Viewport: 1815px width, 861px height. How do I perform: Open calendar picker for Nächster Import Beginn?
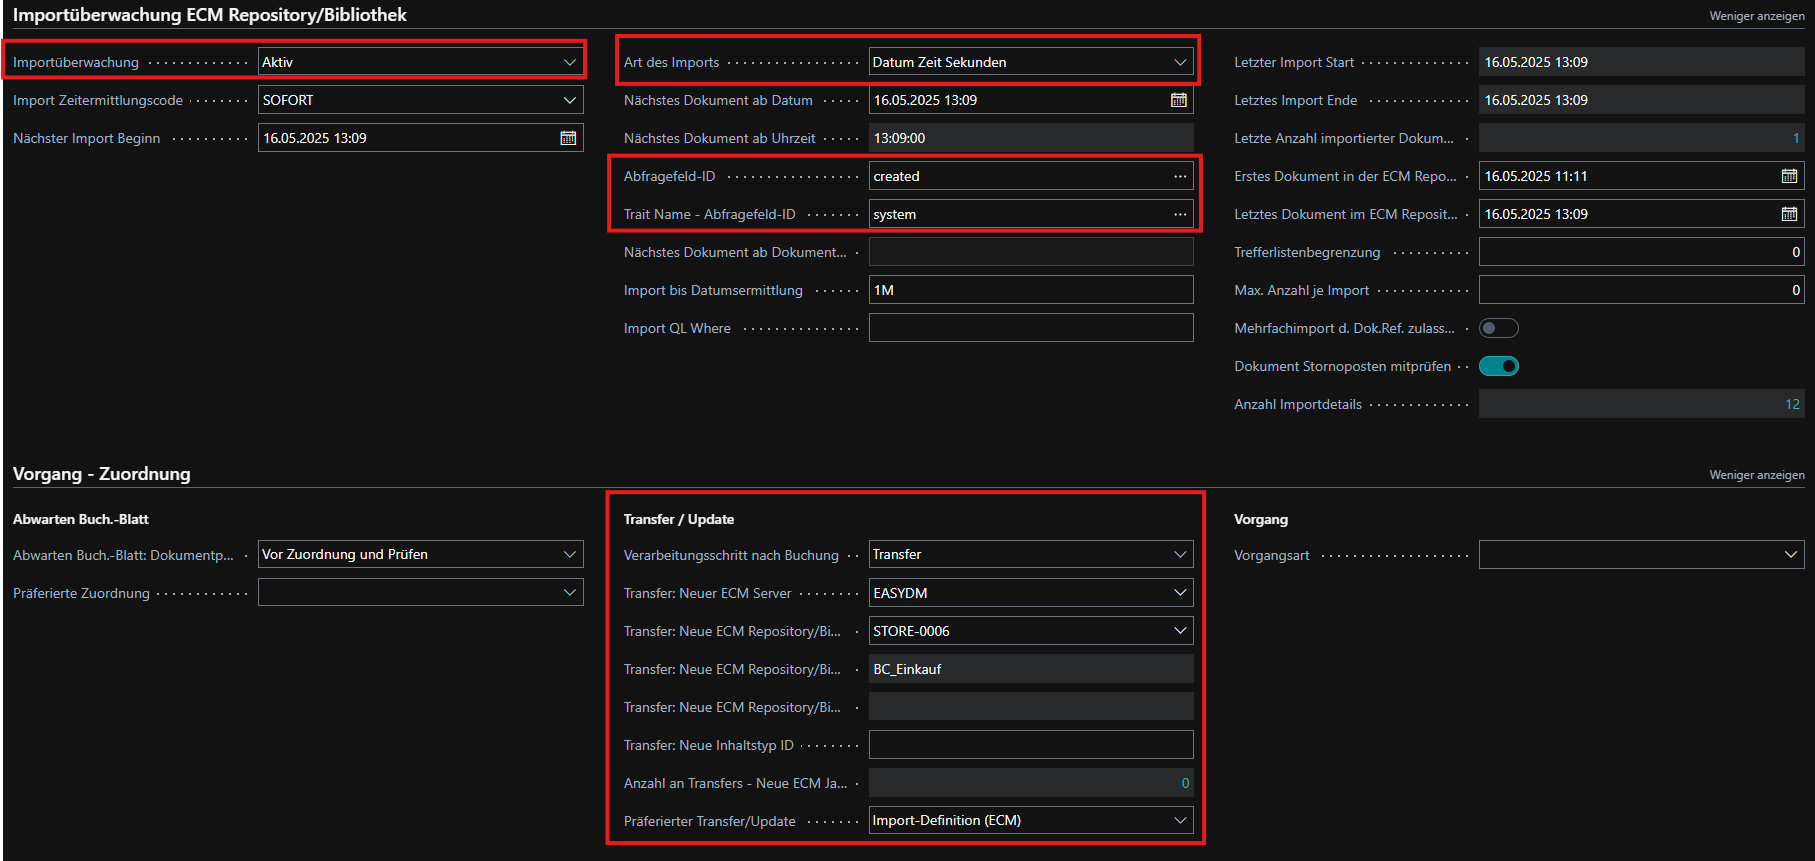coord(568,138)
